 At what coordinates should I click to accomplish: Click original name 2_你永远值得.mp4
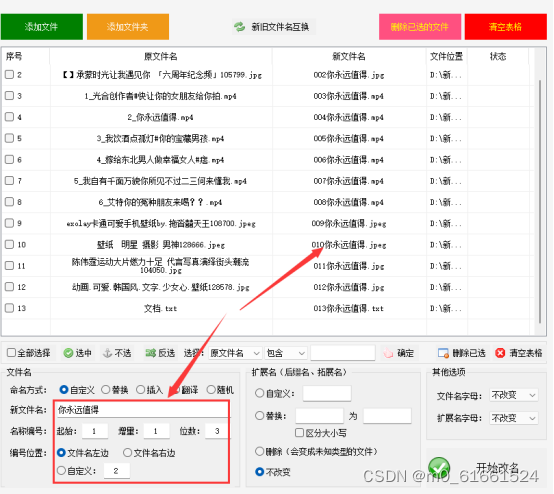point(160,117)
